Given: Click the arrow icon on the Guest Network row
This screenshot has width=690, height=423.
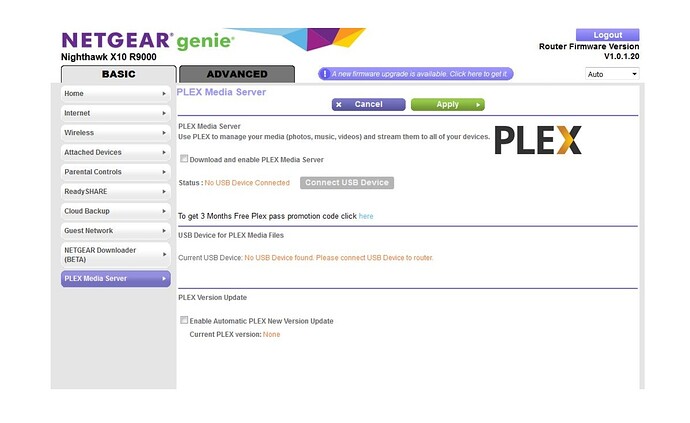Looking at the screenshot, I should (164, 231).
